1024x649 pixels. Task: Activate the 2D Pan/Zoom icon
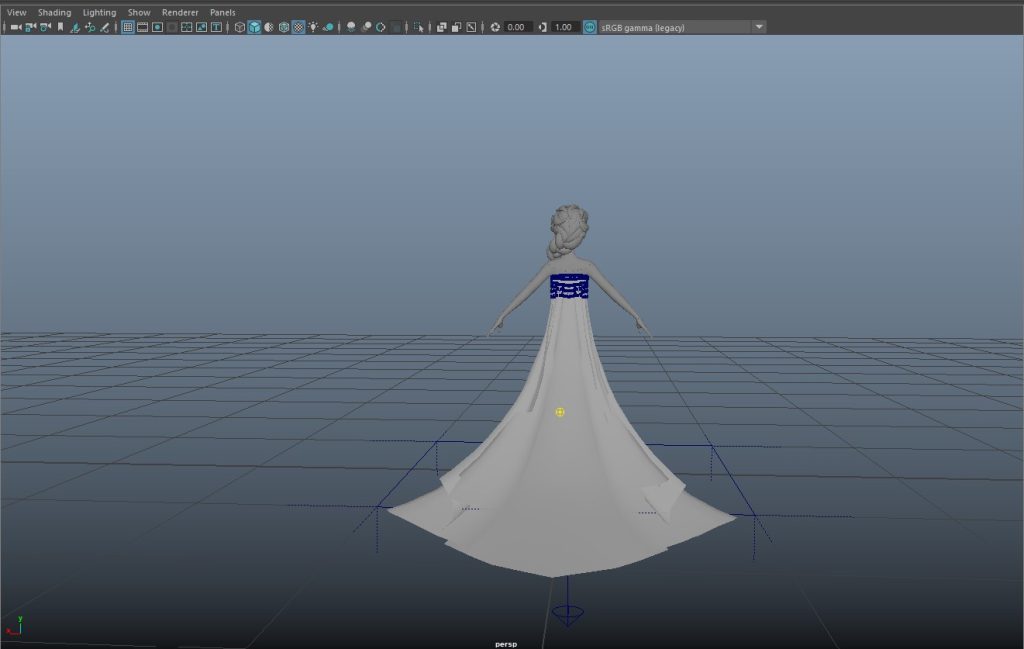(90, 27)
